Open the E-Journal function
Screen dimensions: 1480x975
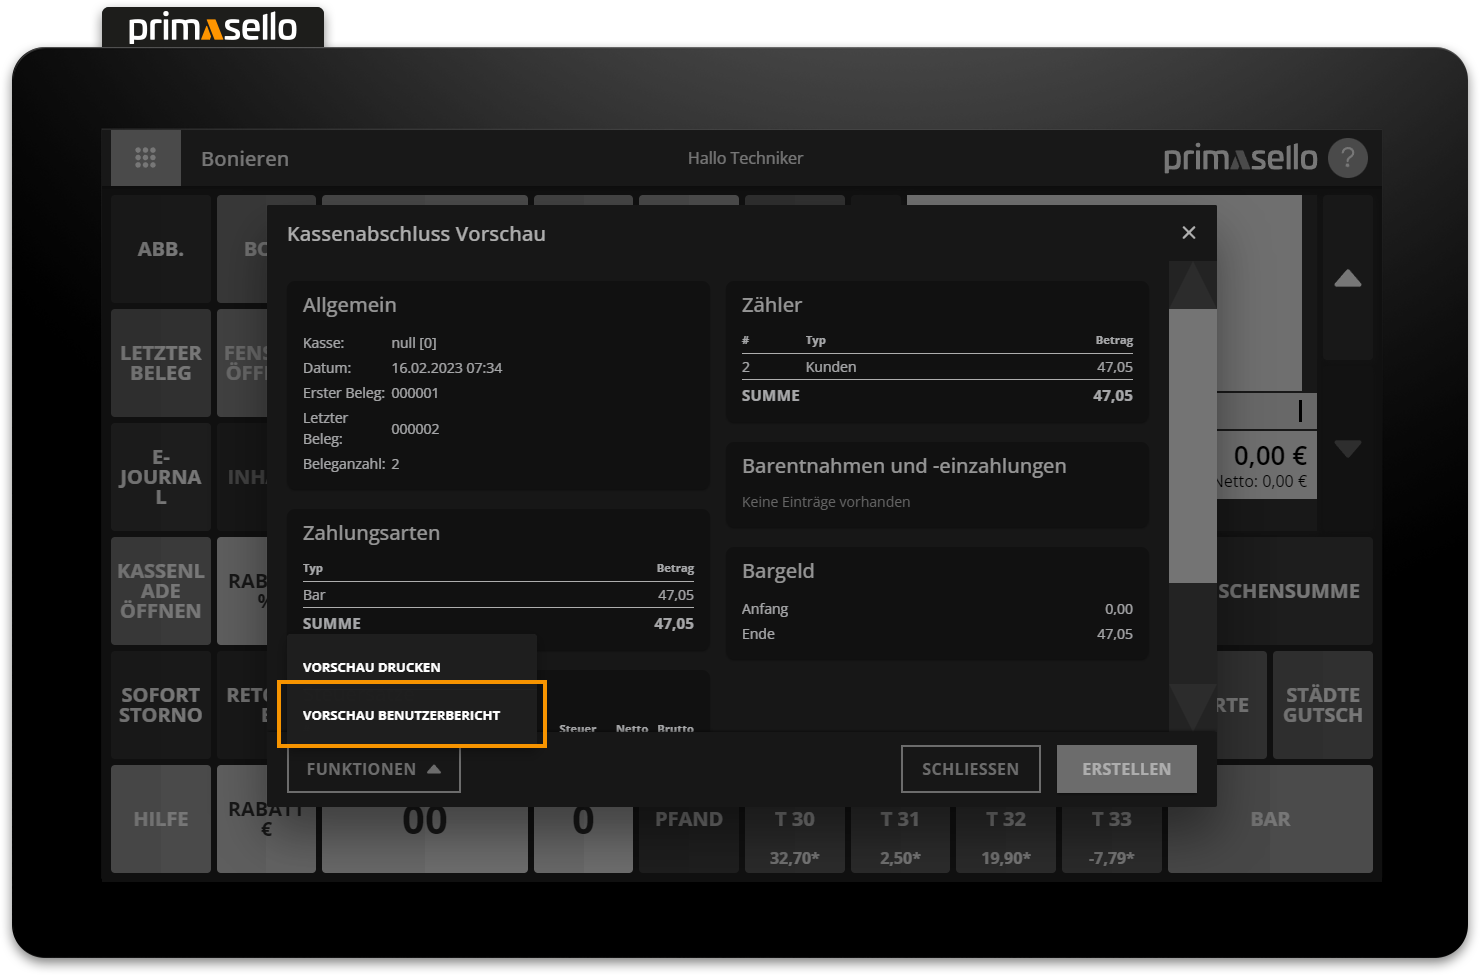point(160,477)
